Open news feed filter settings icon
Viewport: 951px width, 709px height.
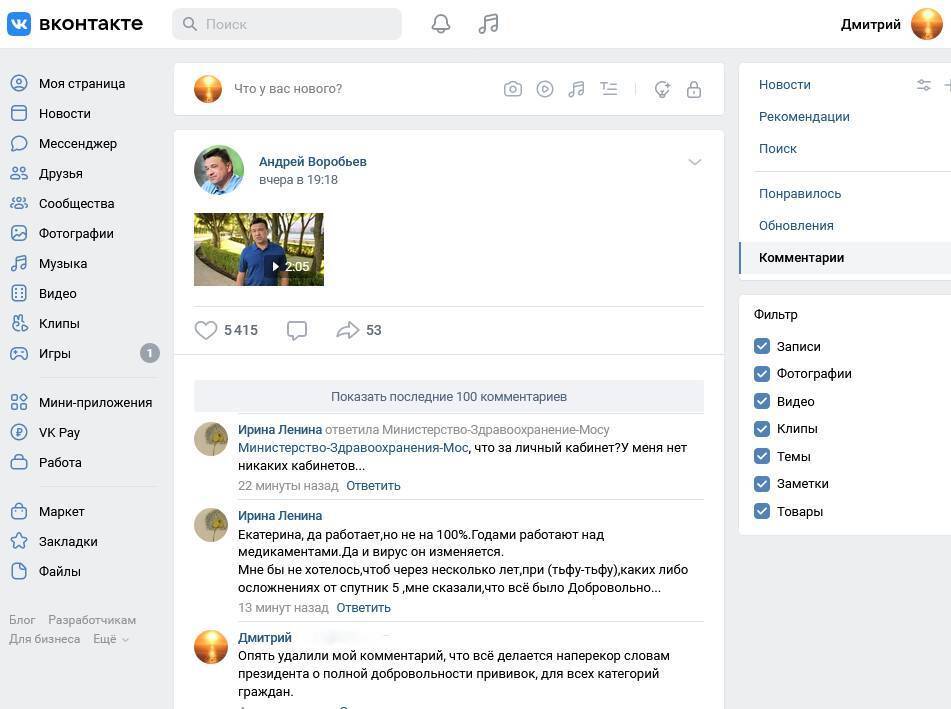(x=923, y=85)
